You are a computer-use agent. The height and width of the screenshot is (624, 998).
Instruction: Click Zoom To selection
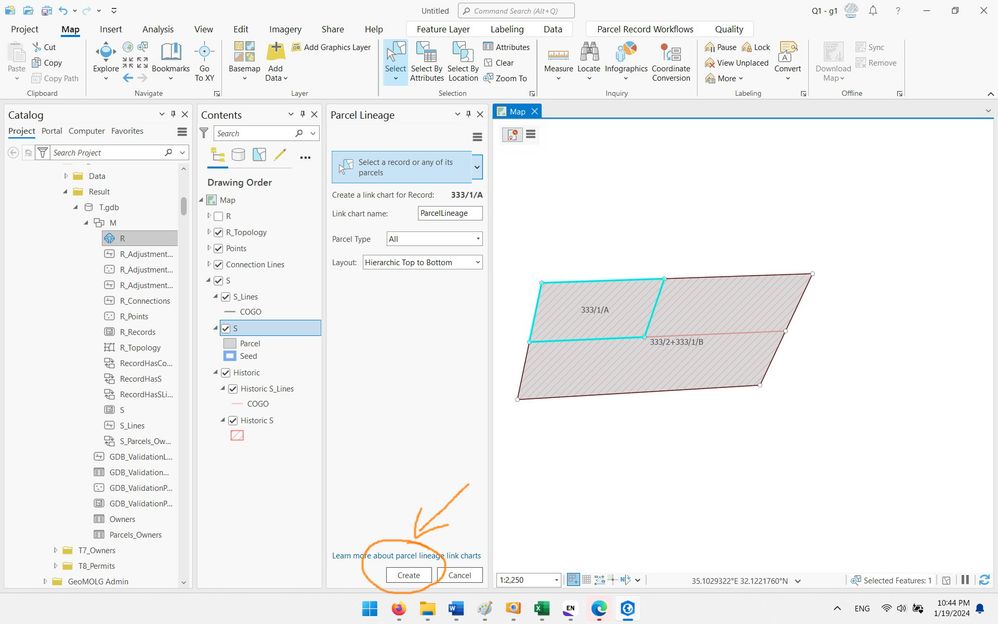pos(505,78)
